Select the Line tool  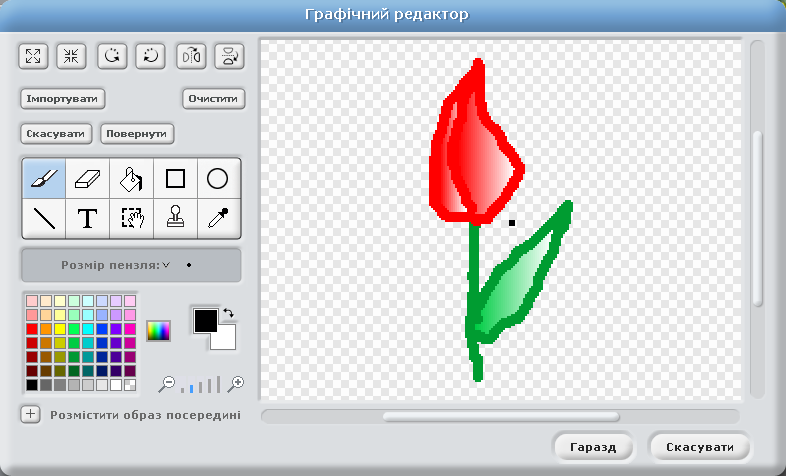coord(44,218)
